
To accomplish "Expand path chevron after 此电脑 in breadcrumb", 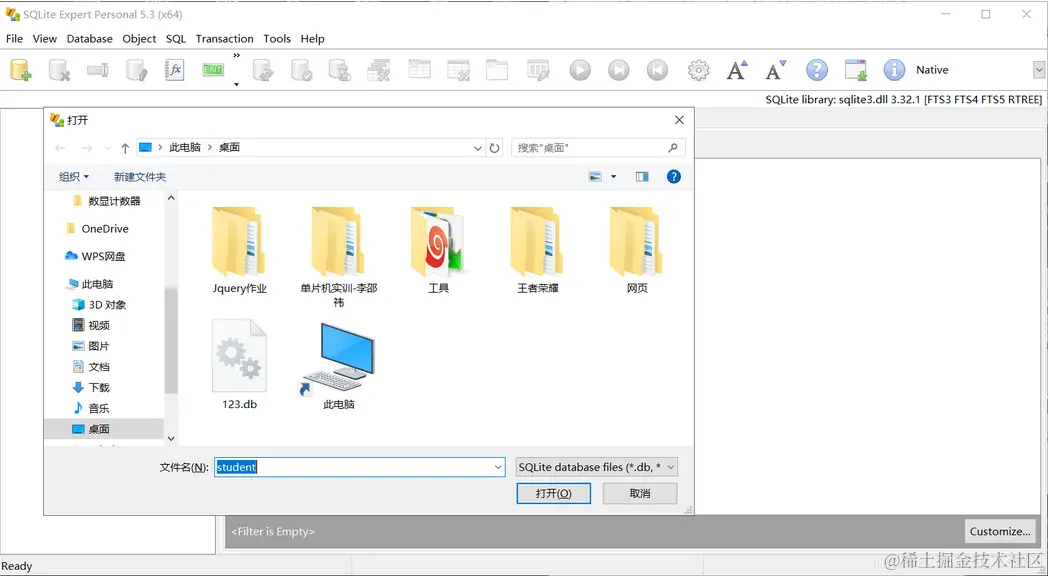I will click(x=210, y=147).
